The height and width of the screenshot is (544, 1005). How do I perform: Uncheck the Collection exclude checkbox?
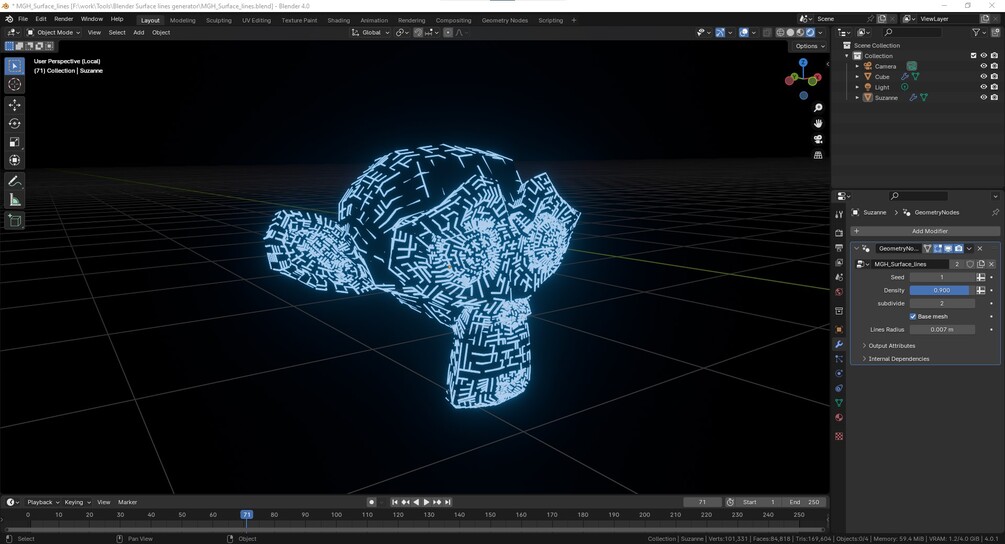coord(973,56)
